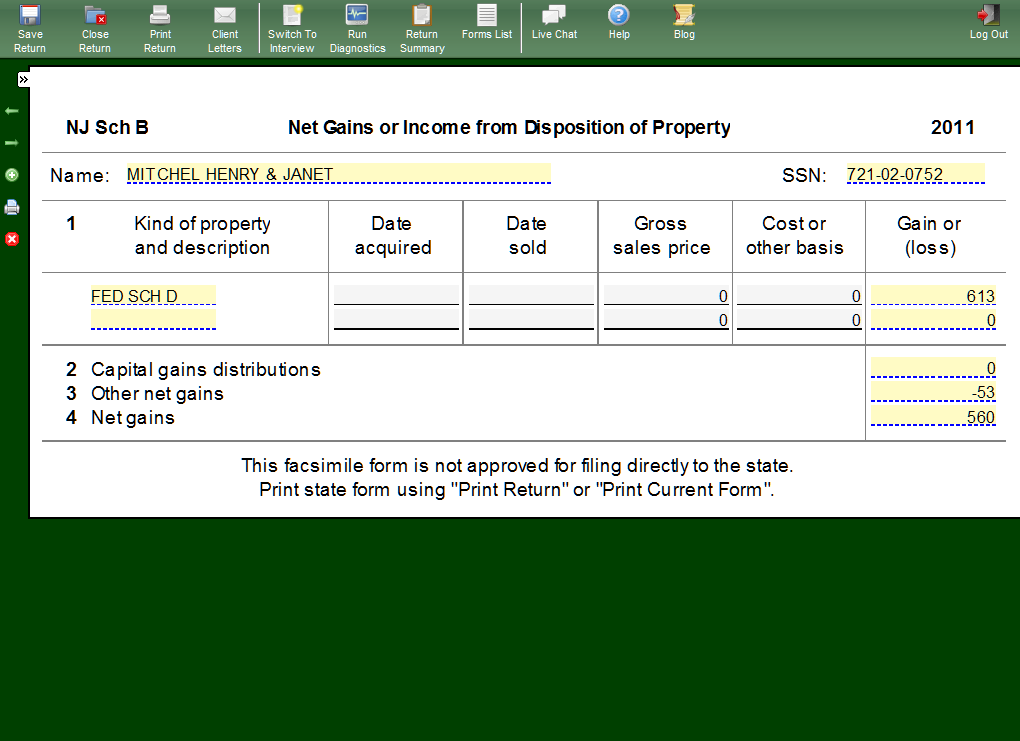Open the Forms List
The image size is (1020, 741).
click(487, 22)
